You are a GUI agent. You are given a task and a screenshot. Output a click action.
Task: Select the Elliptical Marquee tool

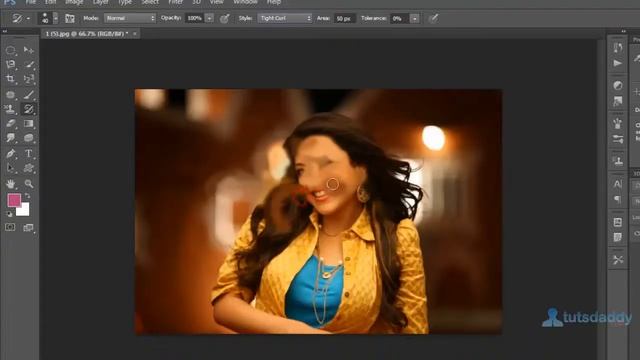(11, 50)
